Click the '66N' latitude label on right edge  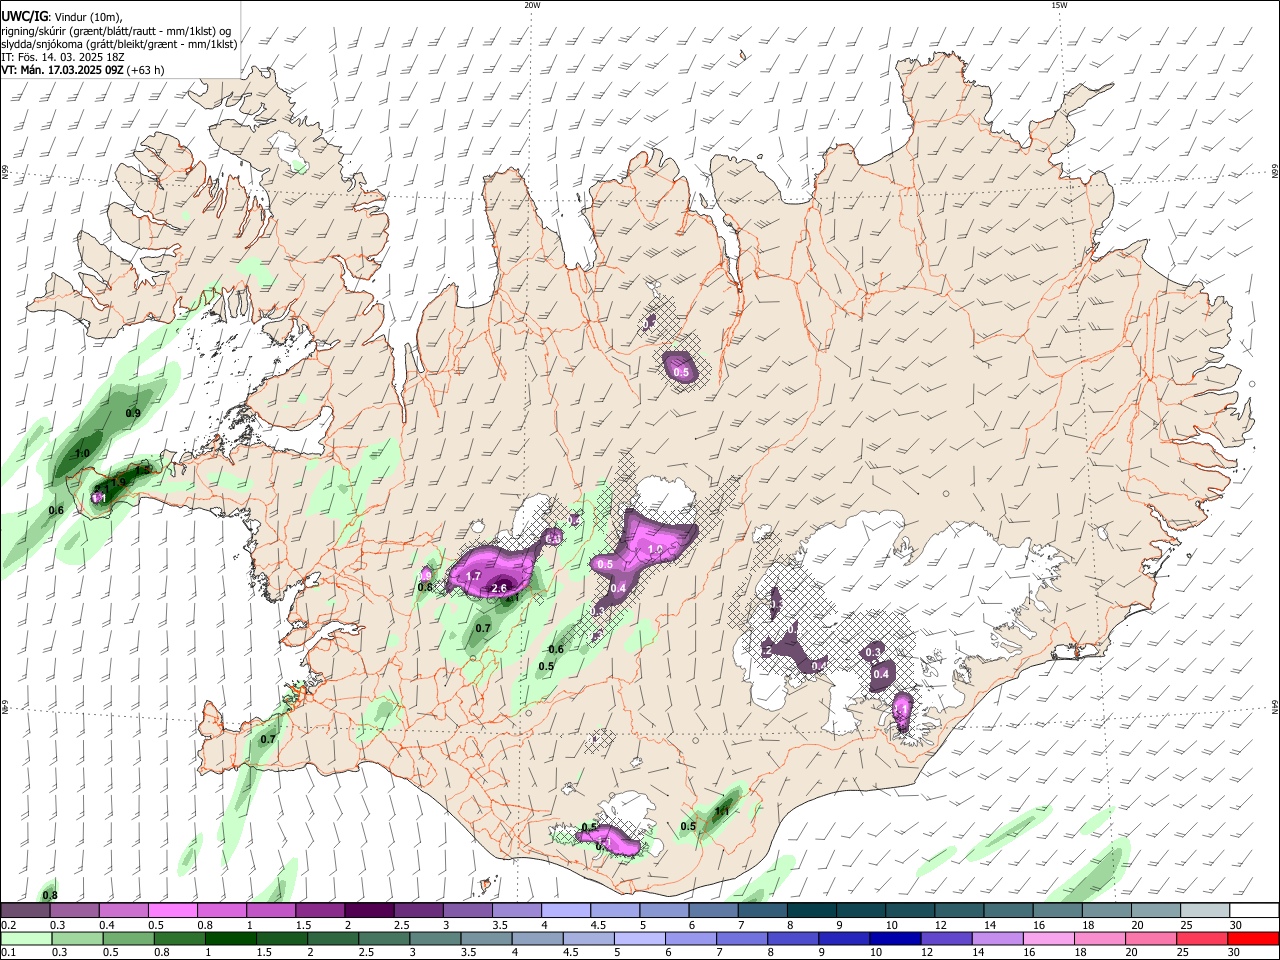click(1275, 173)
